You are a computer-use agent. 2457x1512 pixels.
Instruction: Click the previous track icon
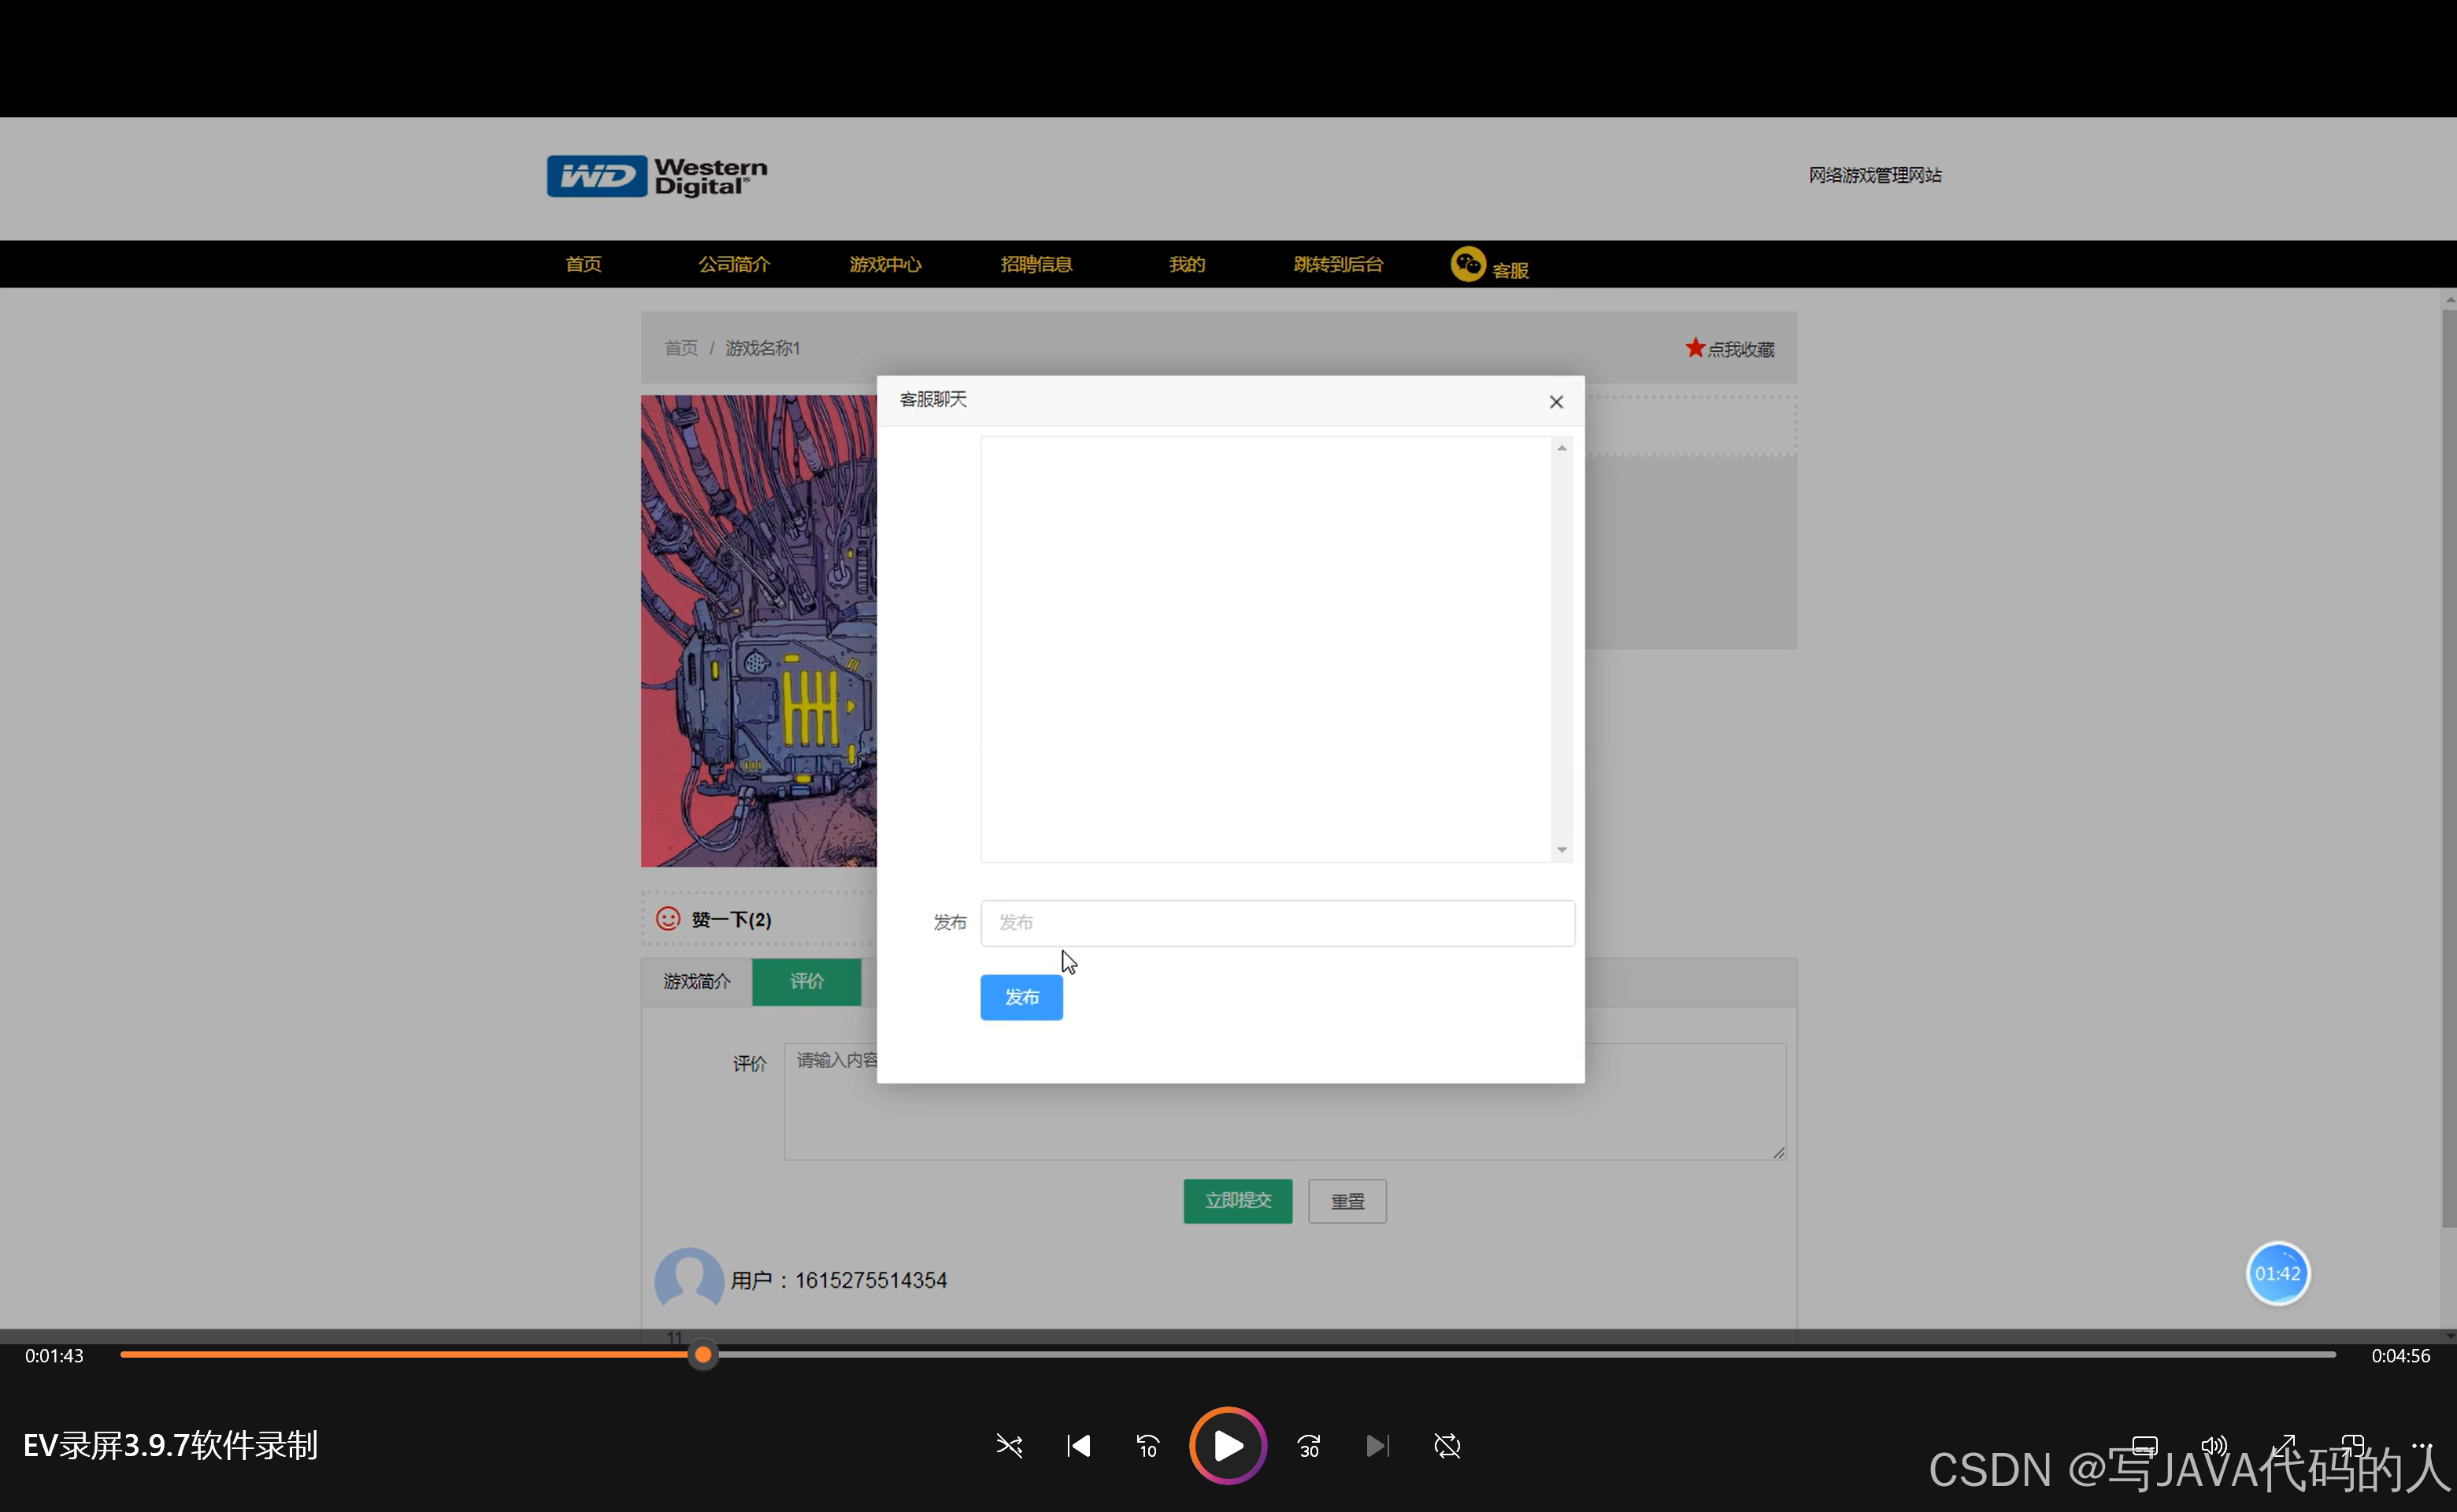click(1078, 1446)
